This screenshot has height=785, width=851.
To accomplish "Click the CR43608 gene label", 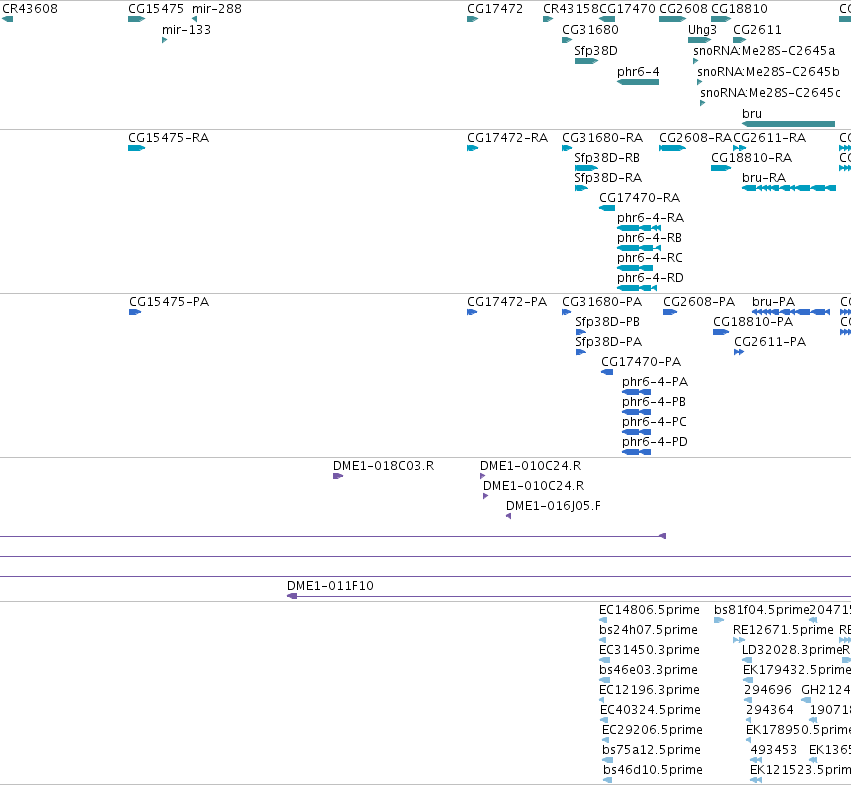I will point(30,9).
